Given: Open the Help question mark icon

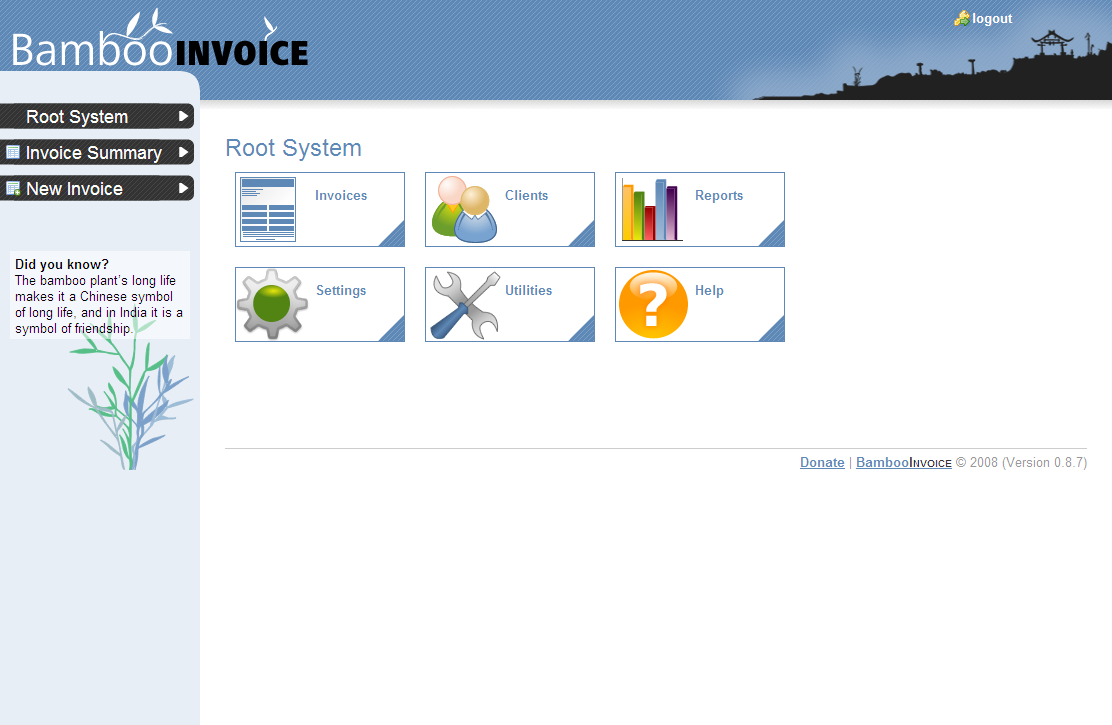Looking at the screenshot, I should tap(652, 304).
